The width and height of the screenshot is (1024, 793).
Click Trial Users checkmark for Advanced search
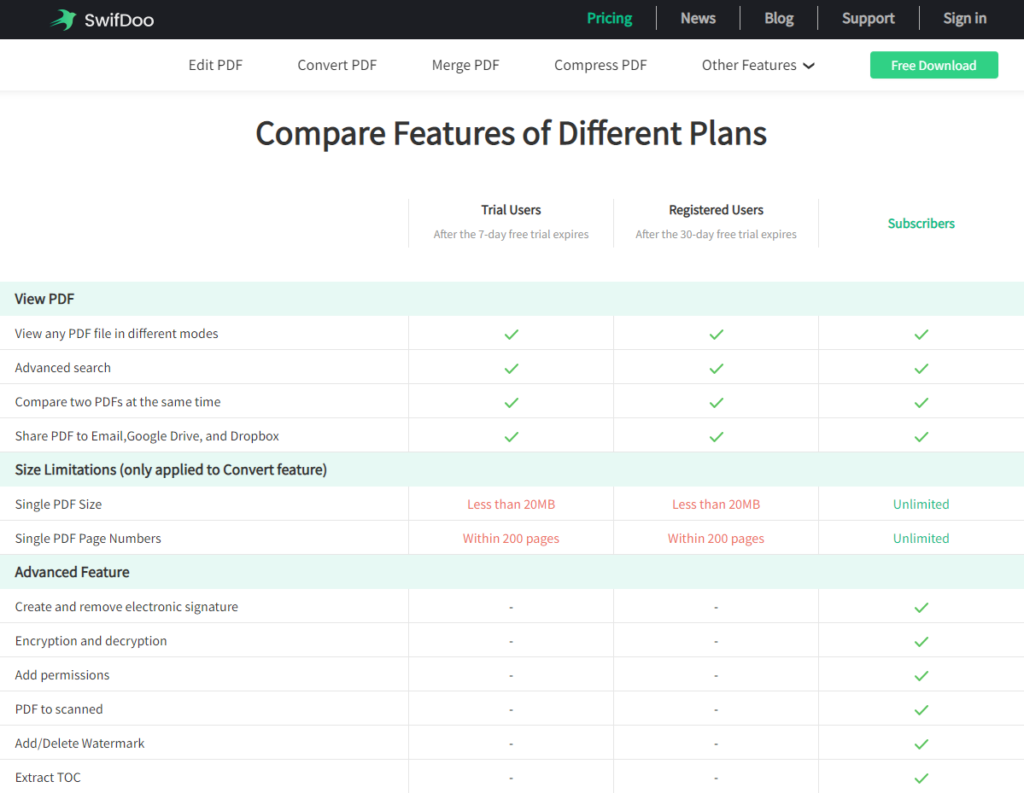tap(511, 368)
